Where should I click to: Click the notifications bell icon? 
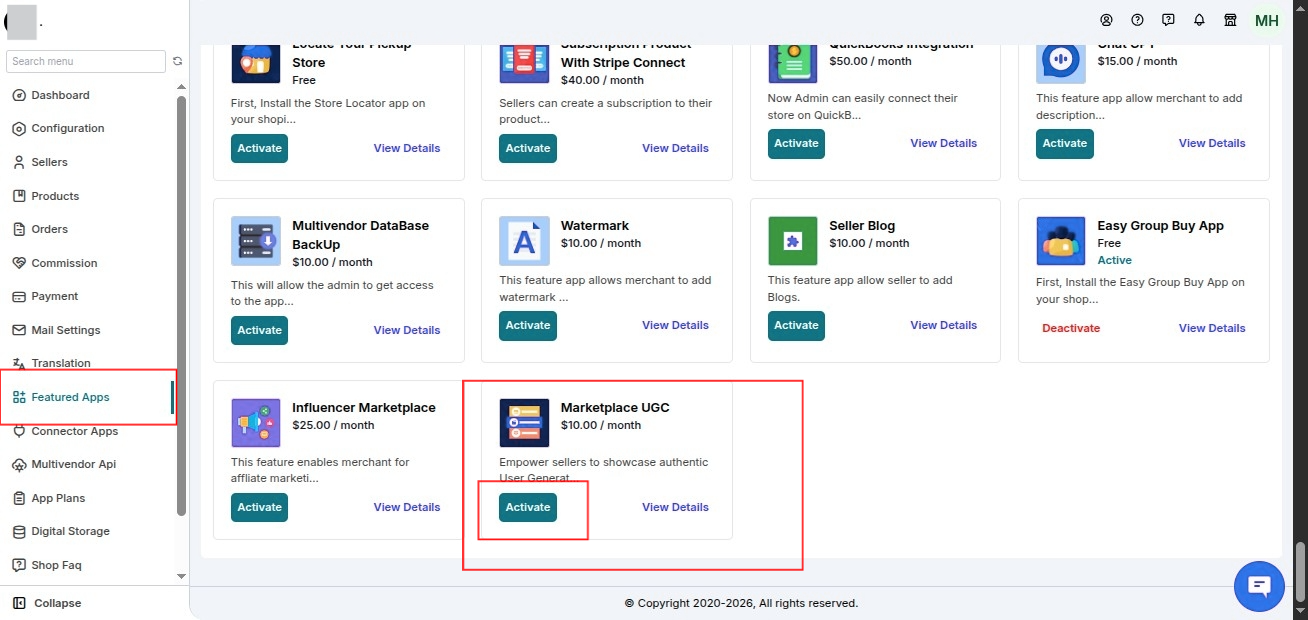coord(1199,20)
